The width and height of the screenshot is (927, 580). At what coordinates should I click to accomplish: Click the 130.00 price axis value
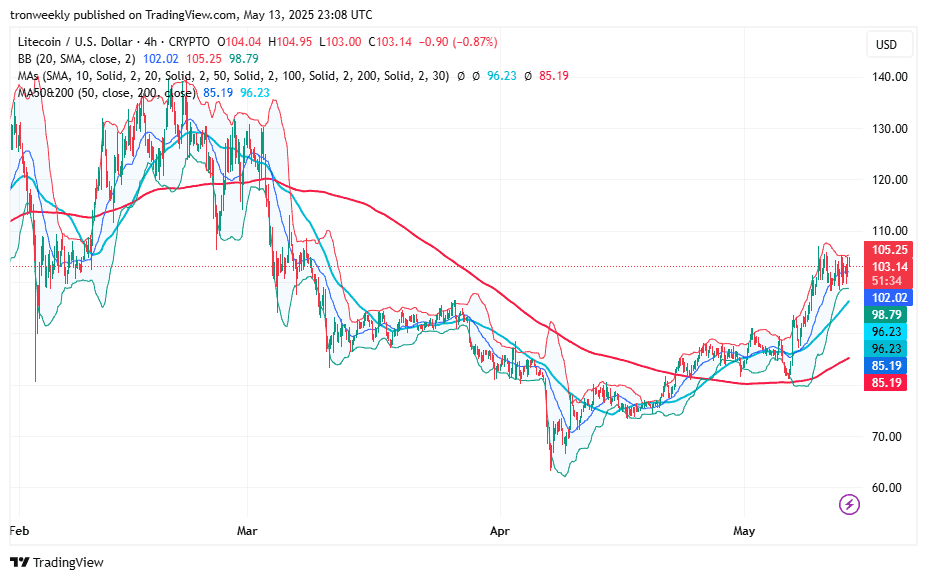pyautogui.click(x=889, y=128)
